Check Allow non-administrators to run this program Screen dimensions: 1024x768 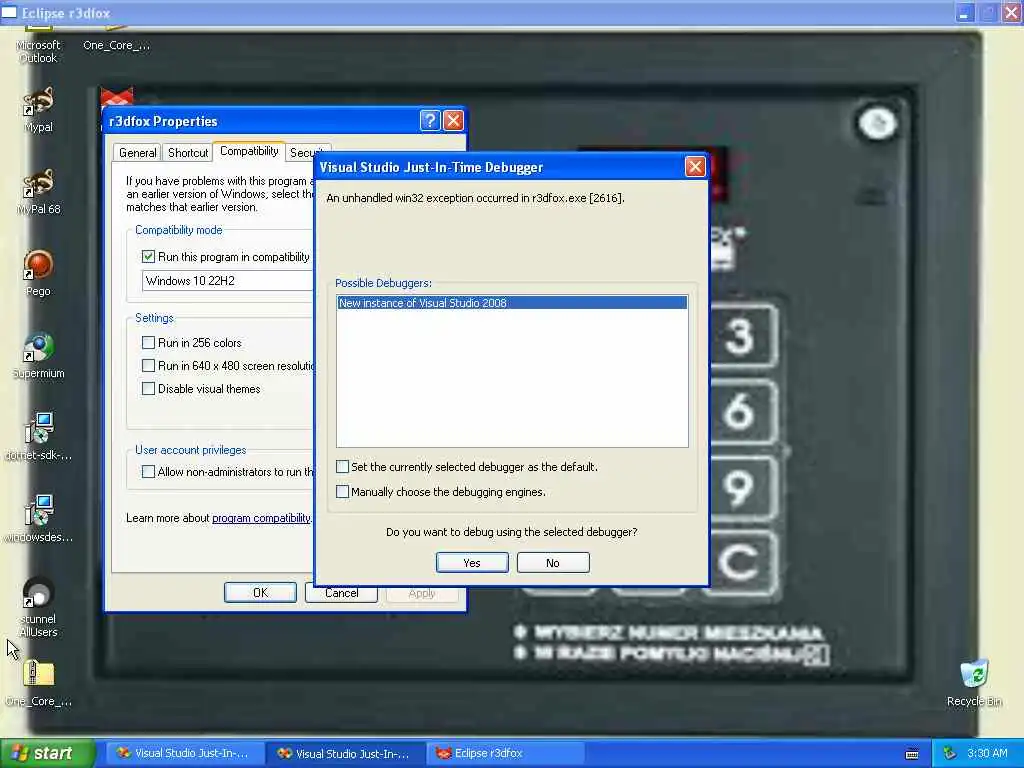point(148,472)
